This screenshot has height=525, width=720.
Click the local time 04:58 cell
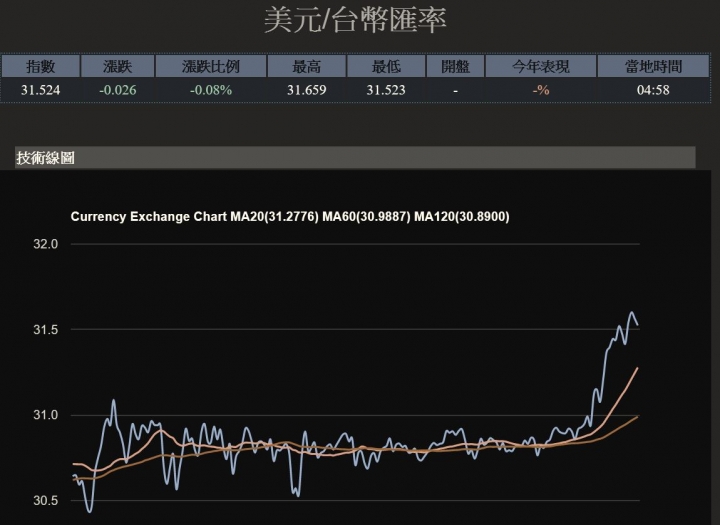point(653,90)
